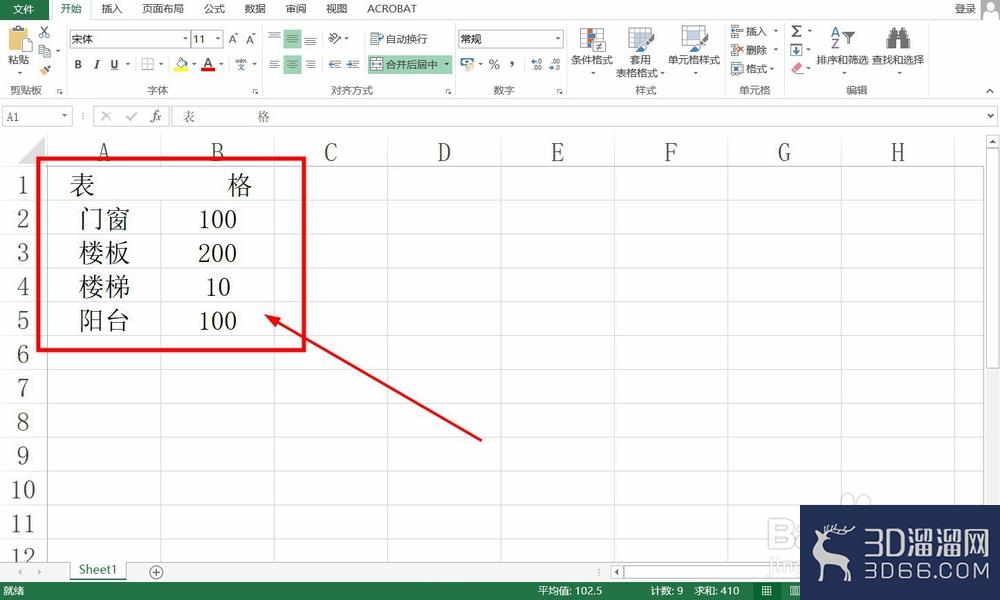This screenshot has height=600, width=1000.
Task: Click the Copy icon
Action: pos(44,51)
